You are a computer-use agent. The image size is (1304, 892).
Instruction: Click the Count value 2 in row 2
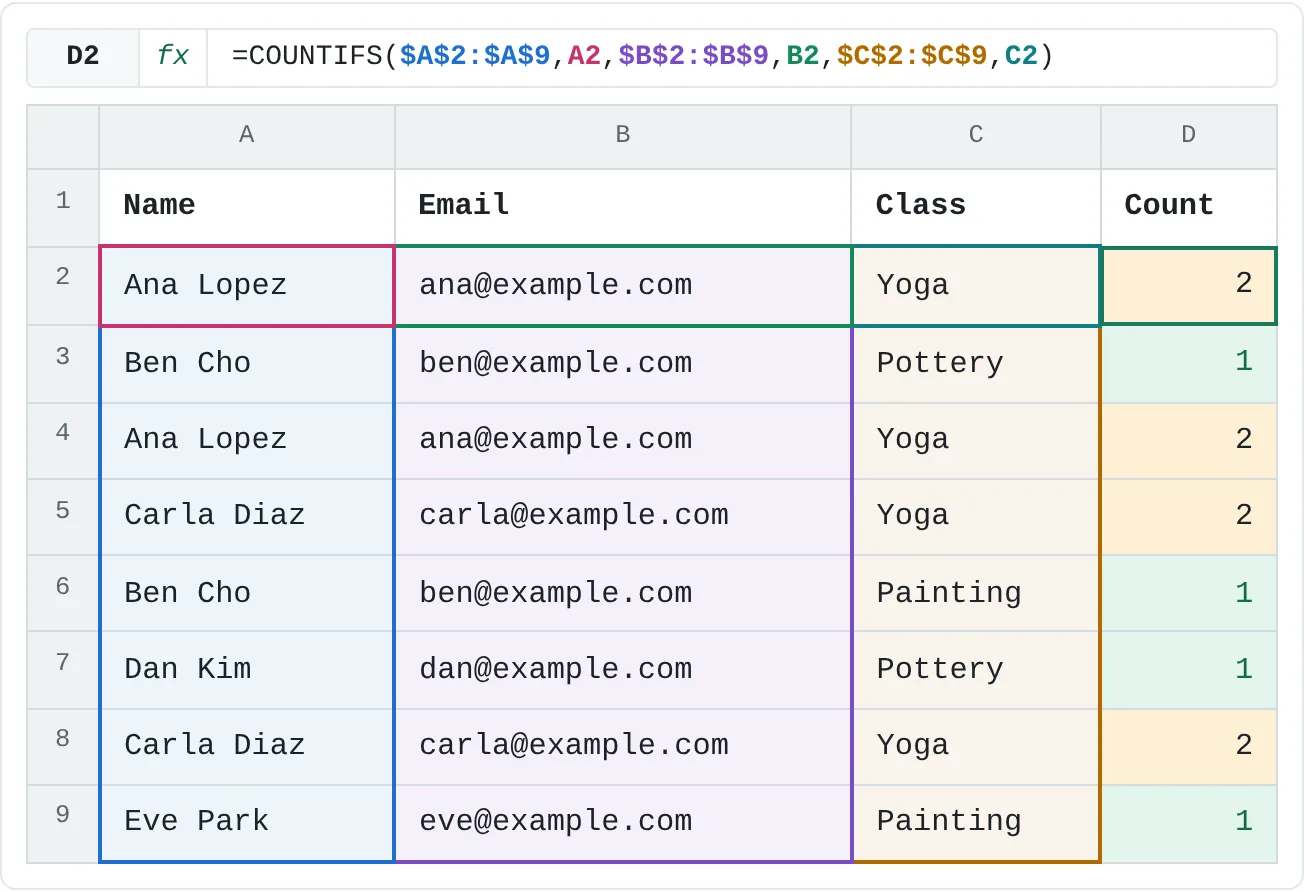(x=1188, y=286)
